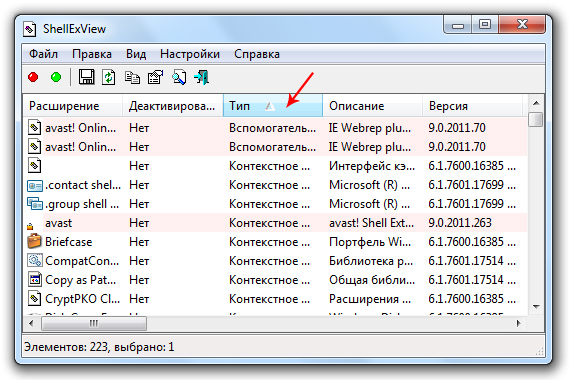Click the ShellExView title bar app icon
Screen dimensions: 569x380
(29, 29)
